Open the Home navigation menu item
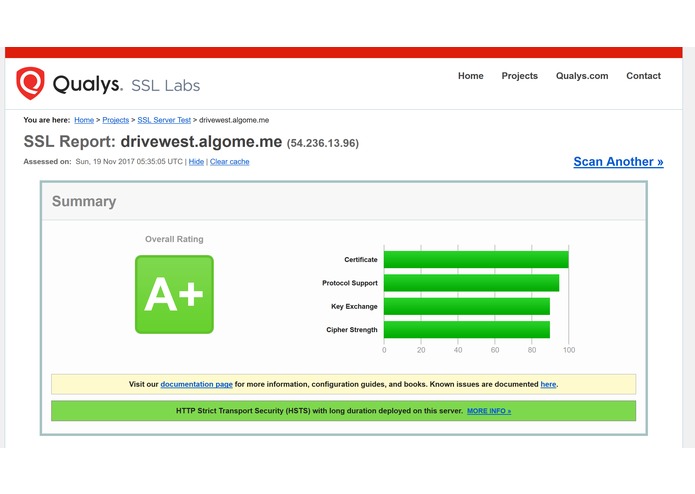Viewport: 695px width, 494px height. pyautogui.click(x=470, y=76)
